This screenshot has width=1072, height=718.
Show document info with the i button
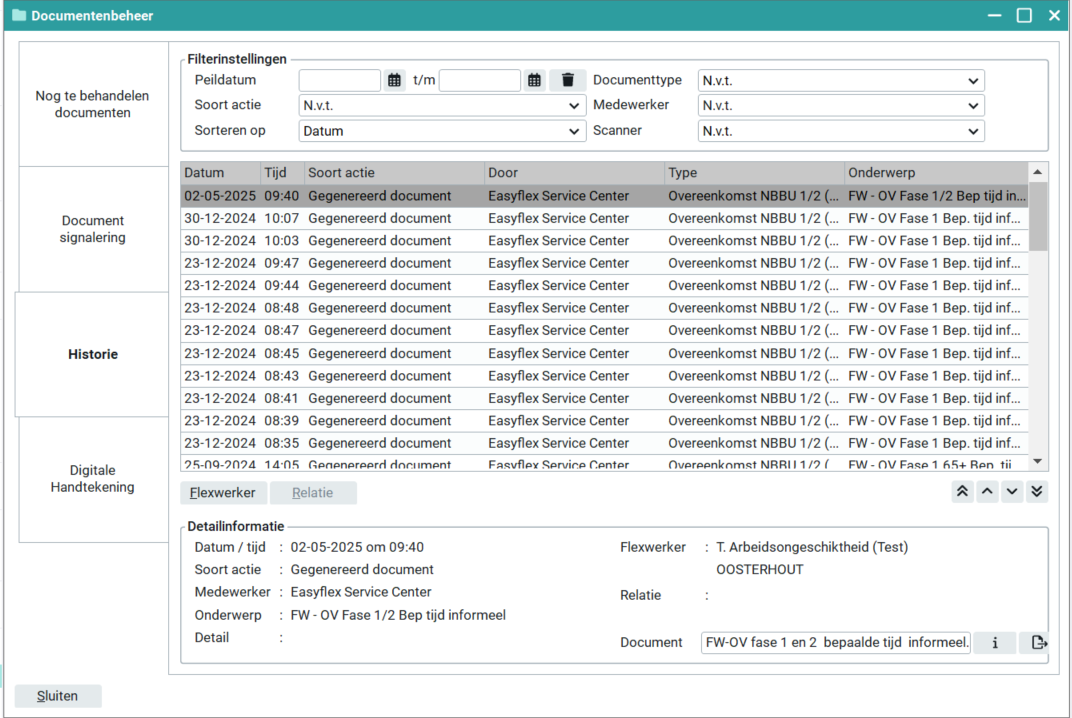[995, 643]
